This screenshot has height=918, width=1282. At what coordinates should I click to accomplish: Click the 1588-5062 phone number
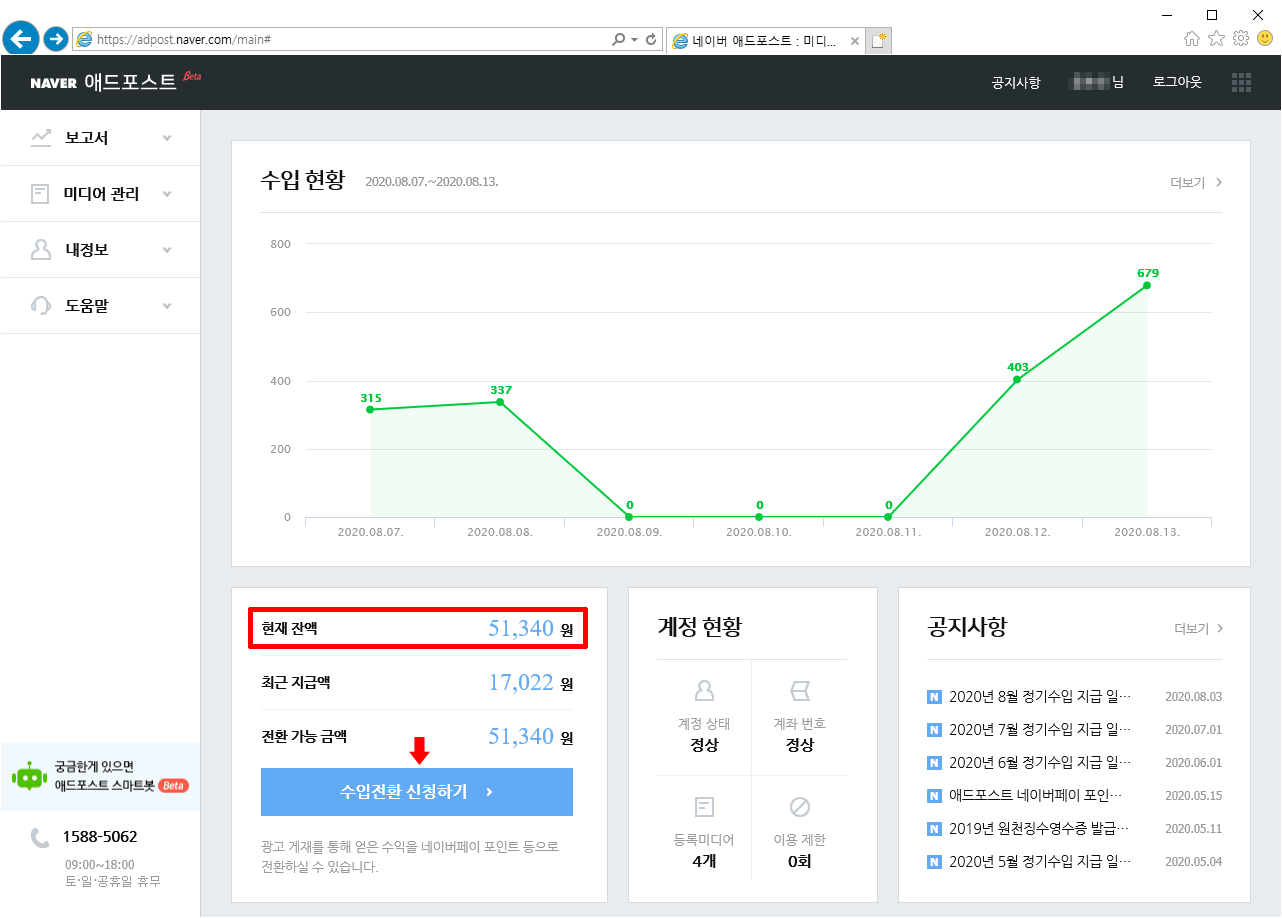pos(100,837)
